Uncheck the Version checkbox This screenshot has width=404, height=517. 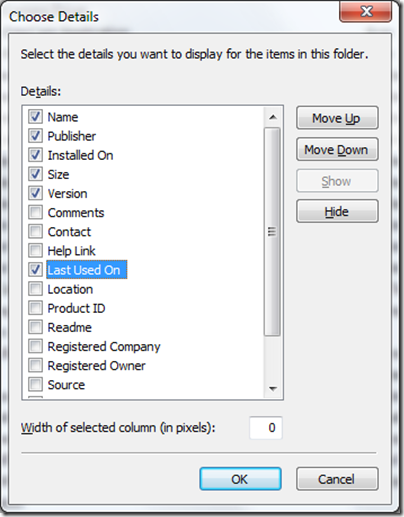(x=35, y=193)
